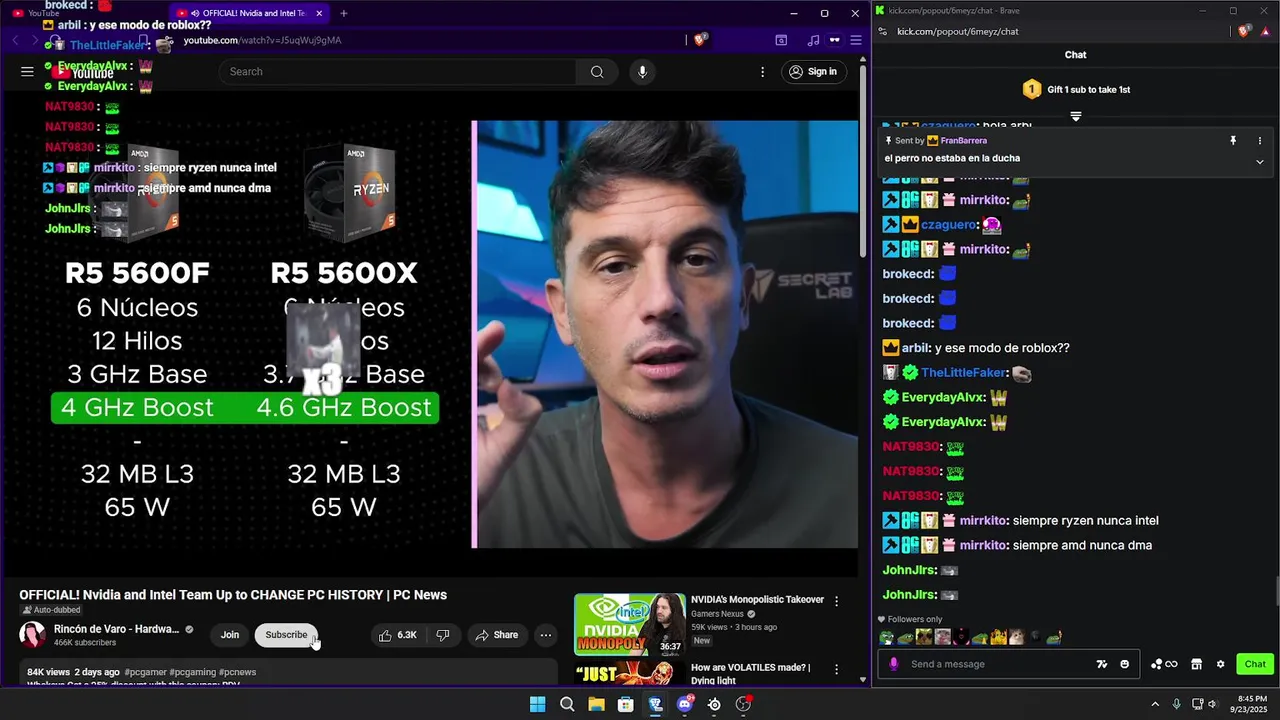Click FranBarrera username in pinned message
1280x720 pixels.
[963, 141]
